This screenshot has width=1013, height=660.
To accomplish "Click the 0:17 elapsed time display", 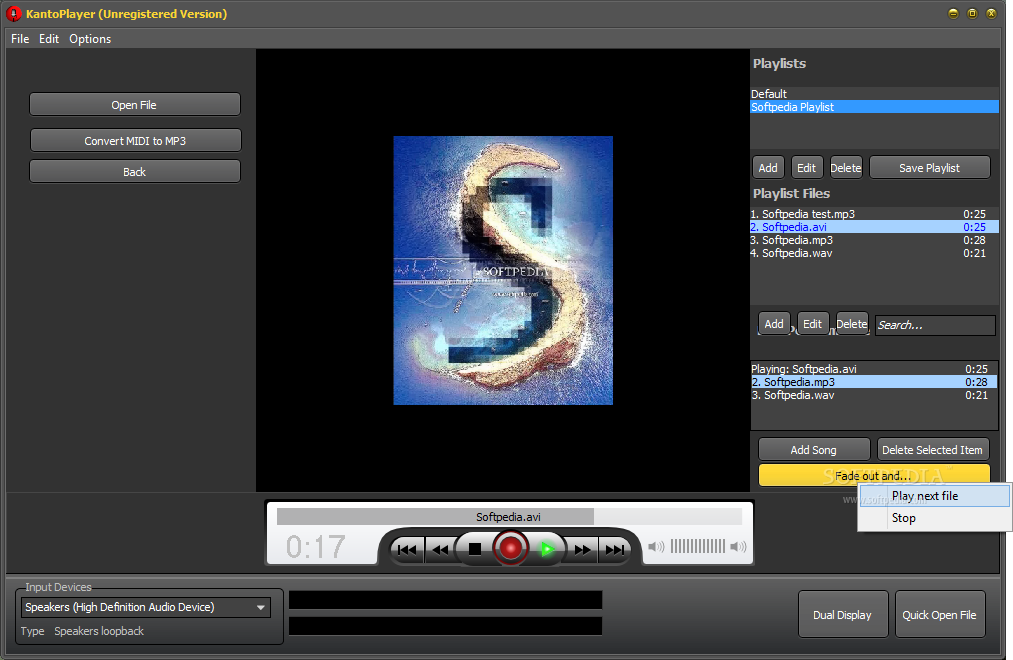I will [316, 546].
